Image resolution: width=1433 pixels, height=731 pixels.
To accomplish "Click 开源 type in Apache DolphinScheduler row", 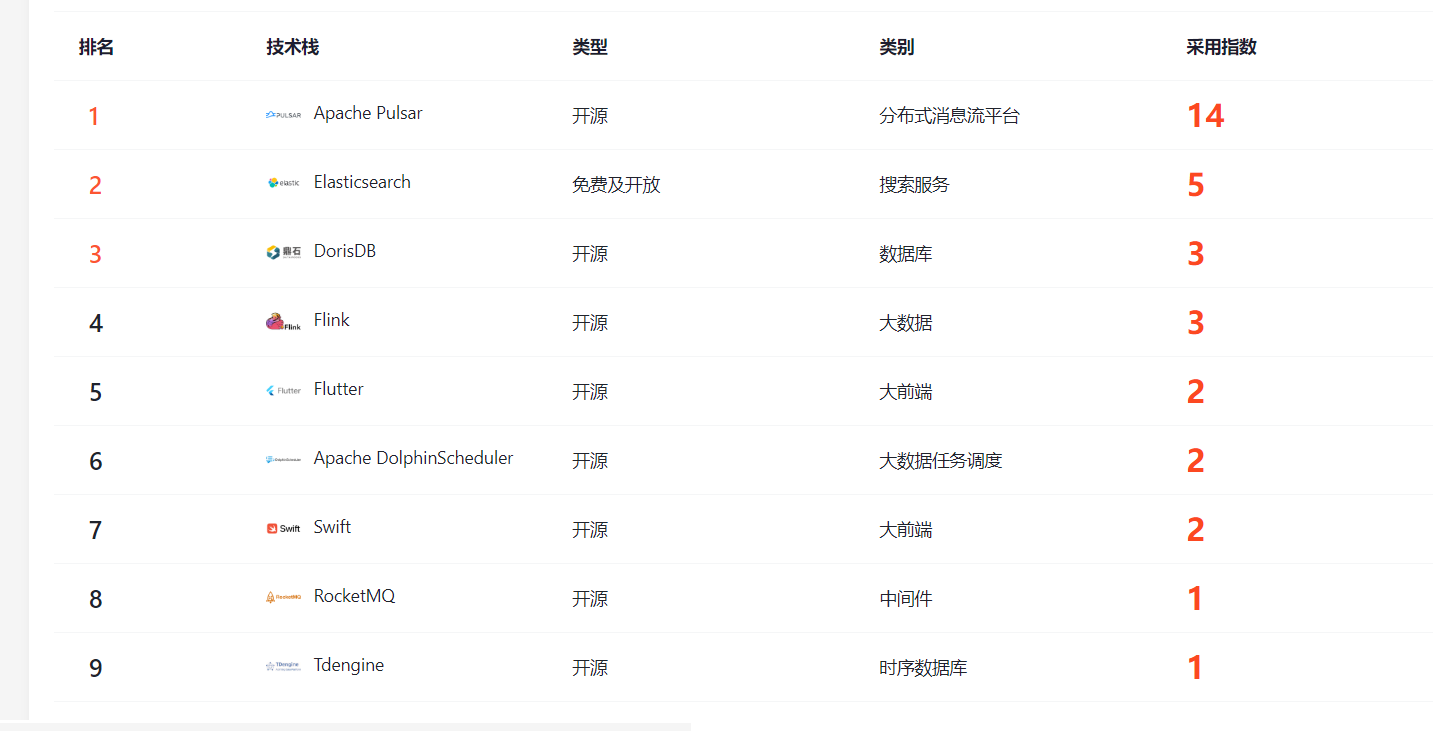I will pos(590,461).
